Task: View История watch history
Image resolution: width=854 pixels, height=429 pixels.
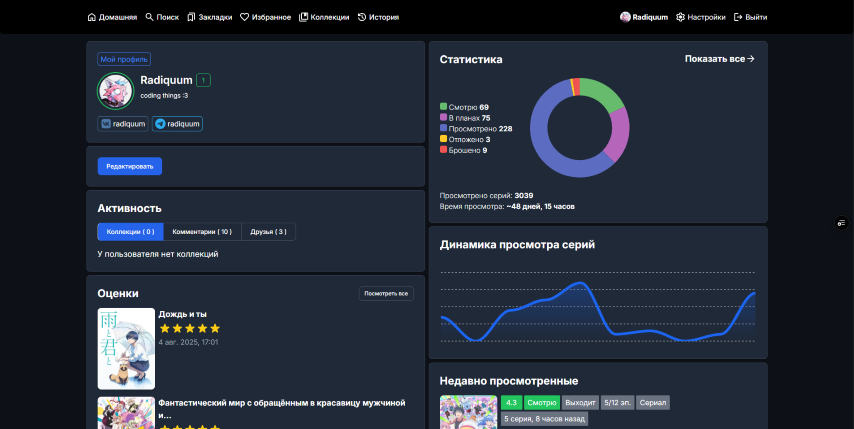Action: (378, 17)
